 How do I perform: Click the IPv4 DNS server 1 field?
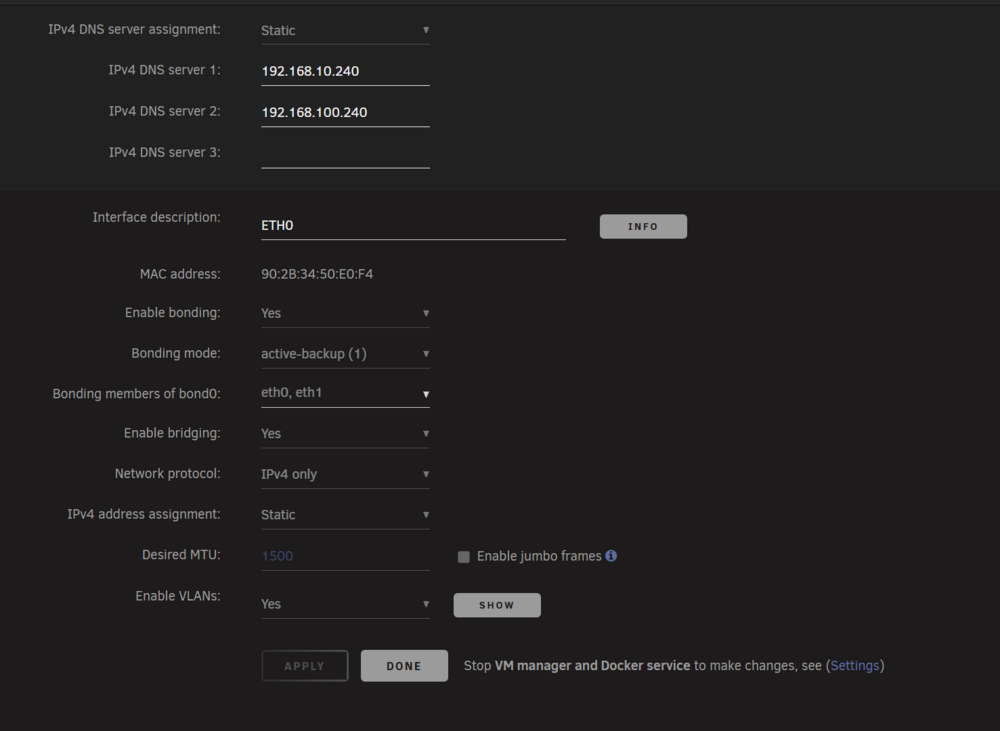(x=345, y=71)
